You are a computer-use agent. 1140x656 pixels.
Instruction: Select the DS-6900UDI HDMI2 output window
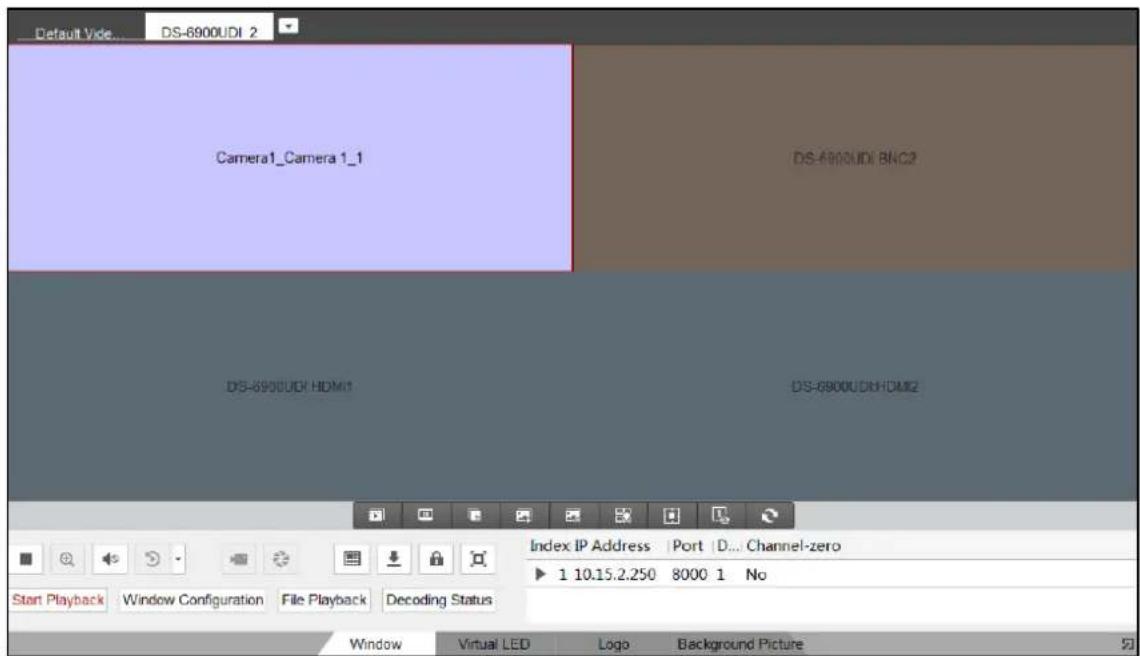click(x=854, y=386)
